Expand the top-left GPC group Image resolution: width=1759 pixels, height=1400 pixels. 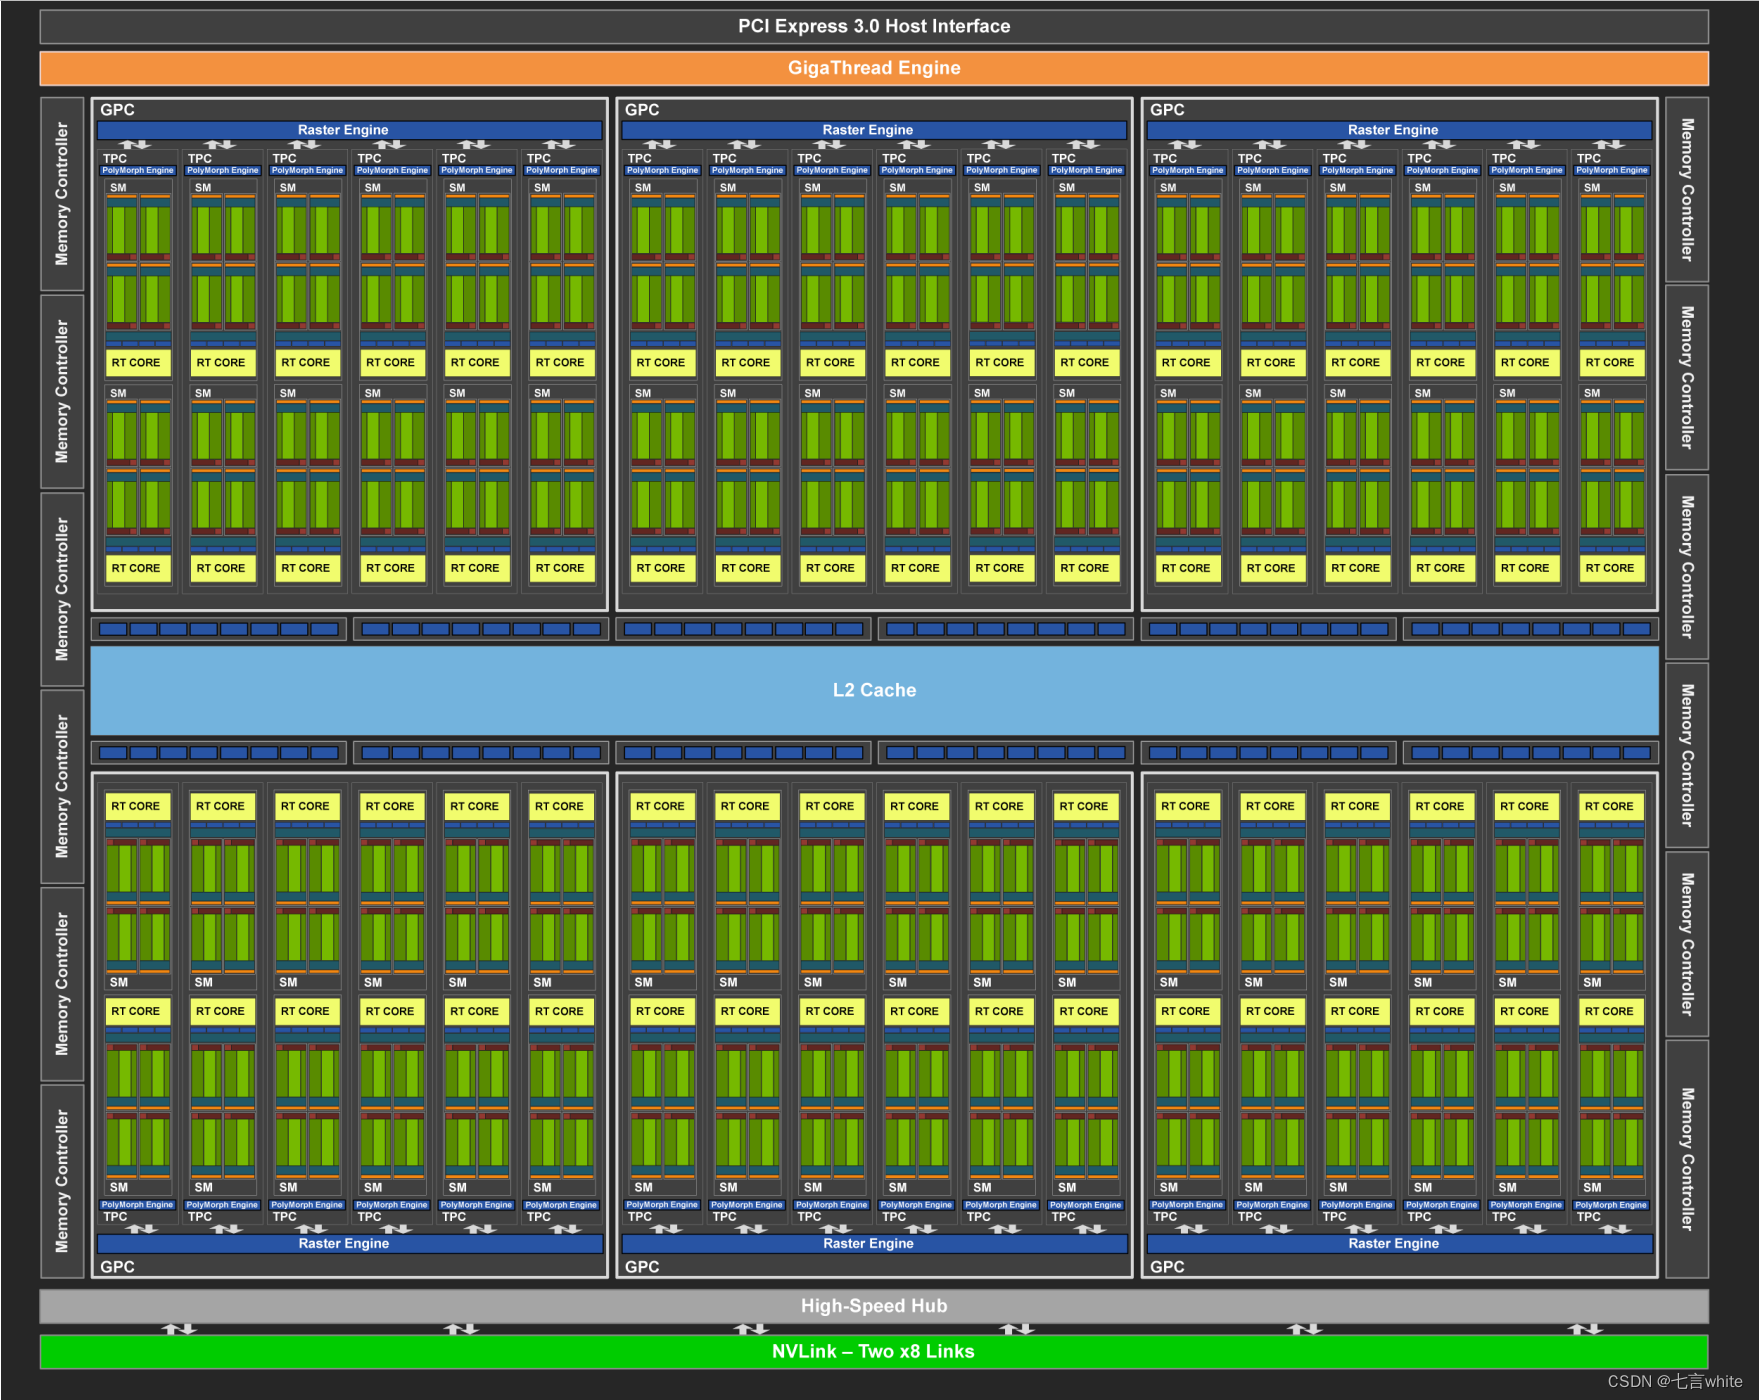pyautogui.click(x=120, y=110)
